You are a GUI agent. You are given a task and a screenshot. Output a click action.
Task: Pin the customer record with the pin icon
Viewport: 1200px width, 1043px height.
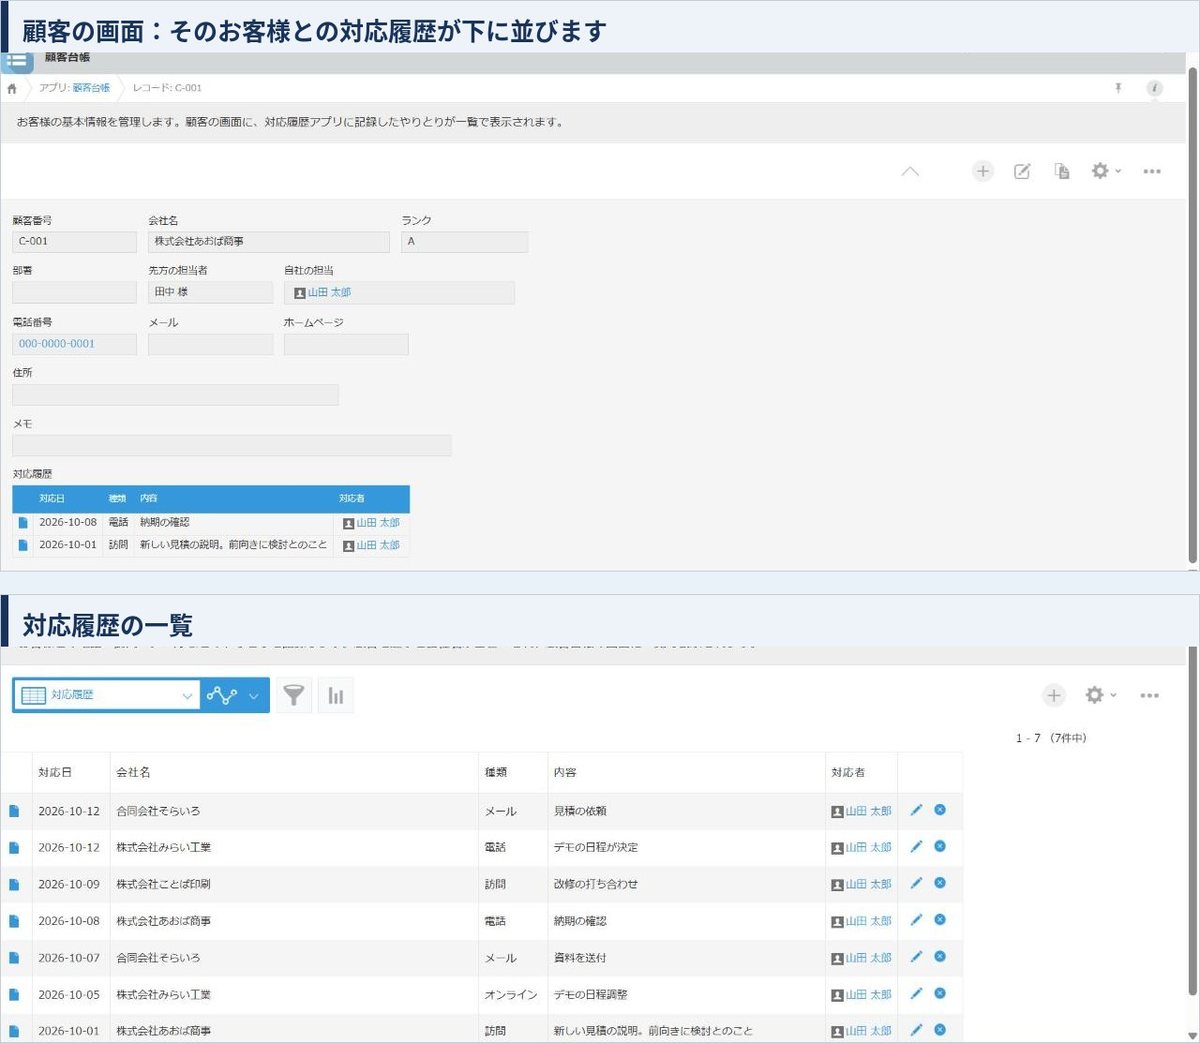tap(1118, 88)
